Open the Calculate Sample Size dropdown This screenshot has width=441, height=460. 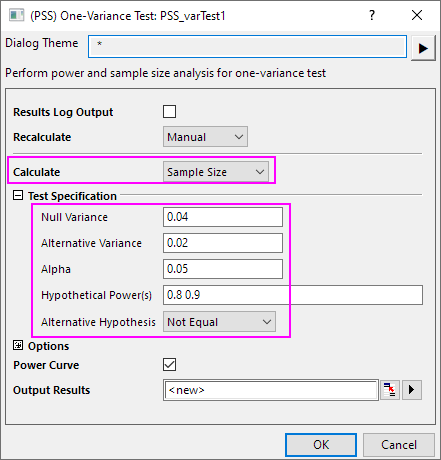216,172
